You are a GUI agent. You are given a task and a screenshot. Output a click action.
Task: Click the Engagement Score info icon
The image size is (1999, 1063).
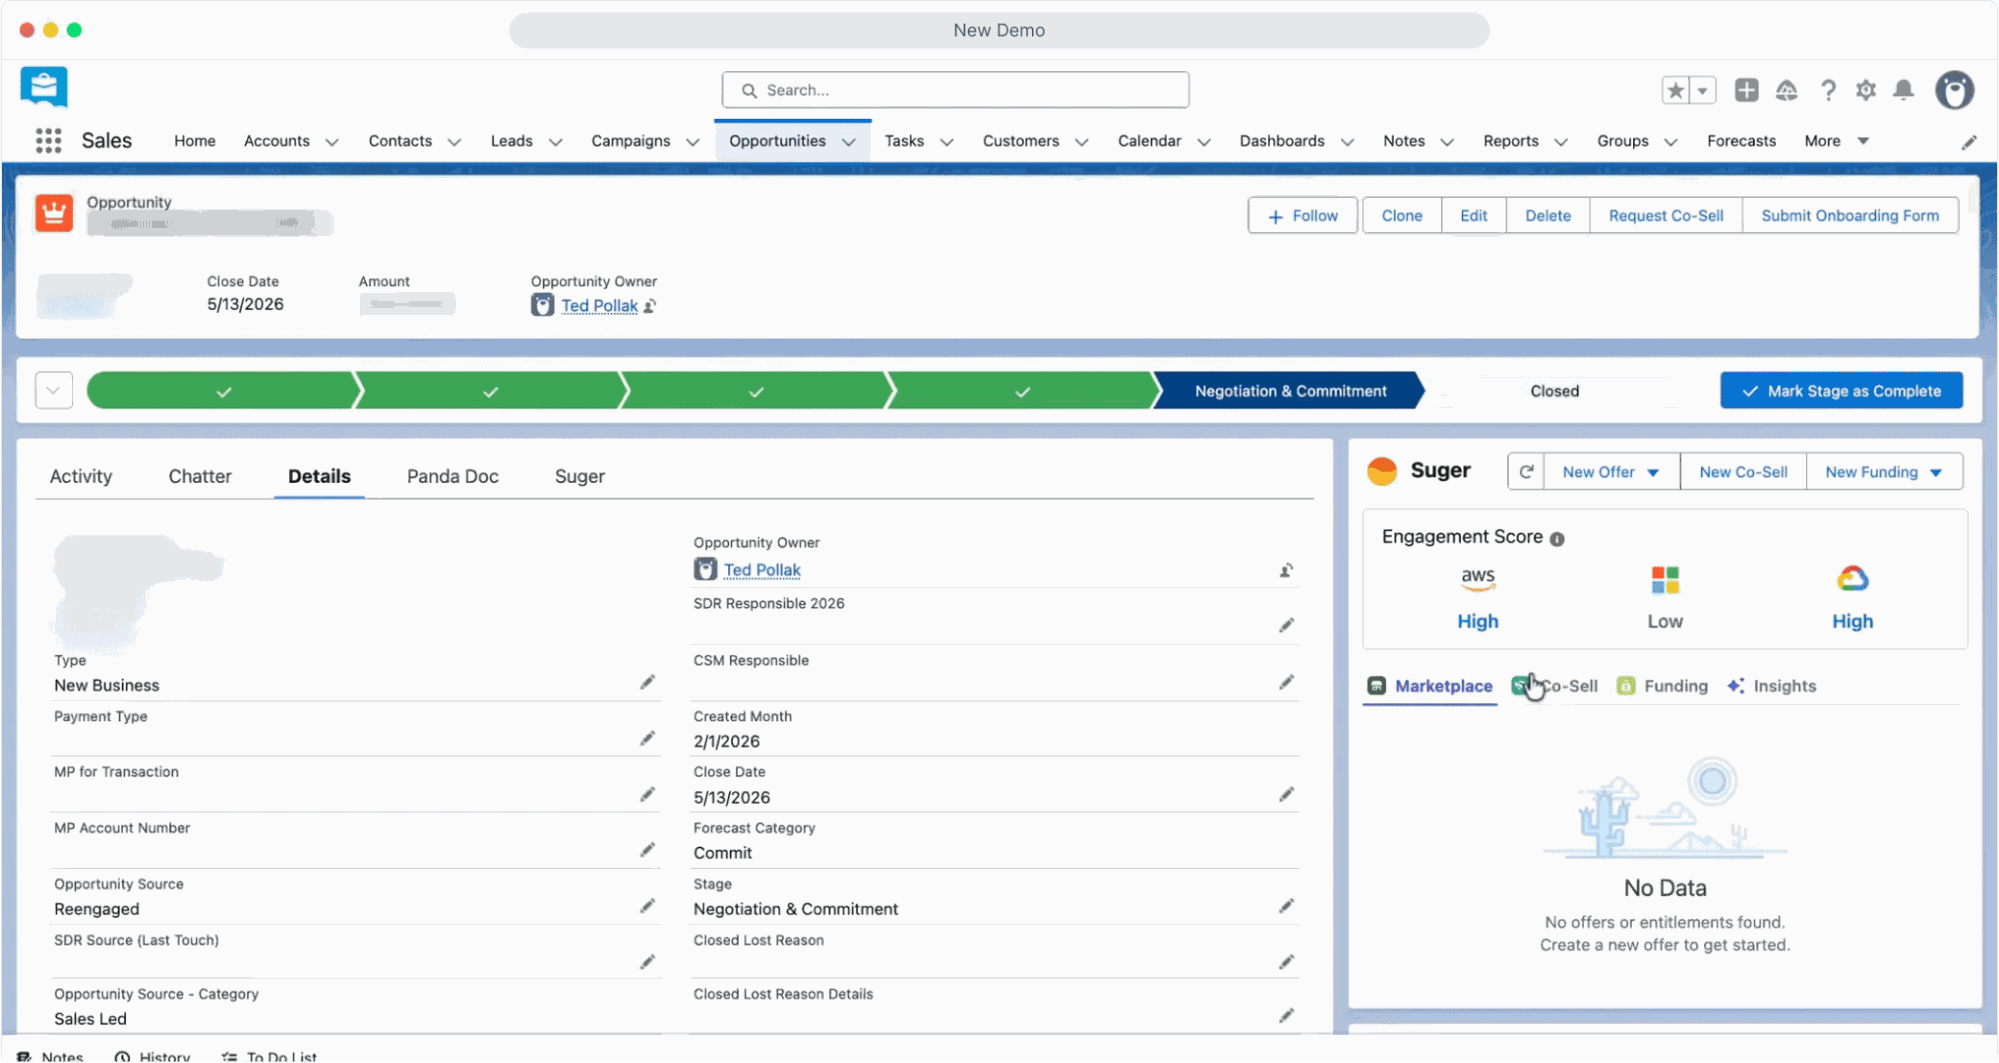point(1557,539)
